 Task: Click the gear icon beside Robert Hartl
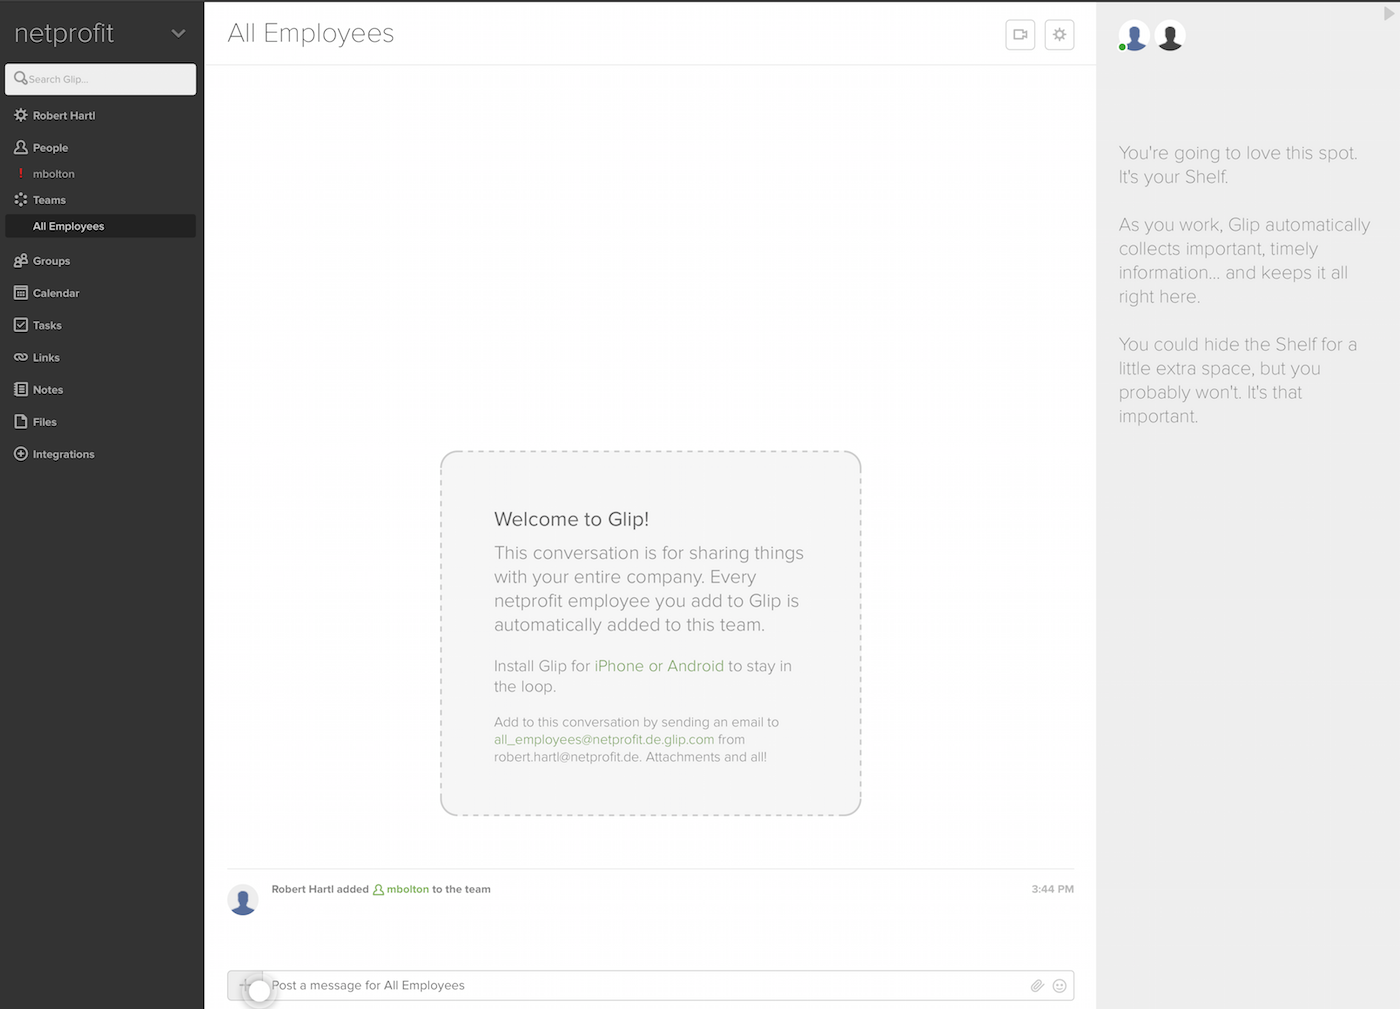click(x=20, y=115)
